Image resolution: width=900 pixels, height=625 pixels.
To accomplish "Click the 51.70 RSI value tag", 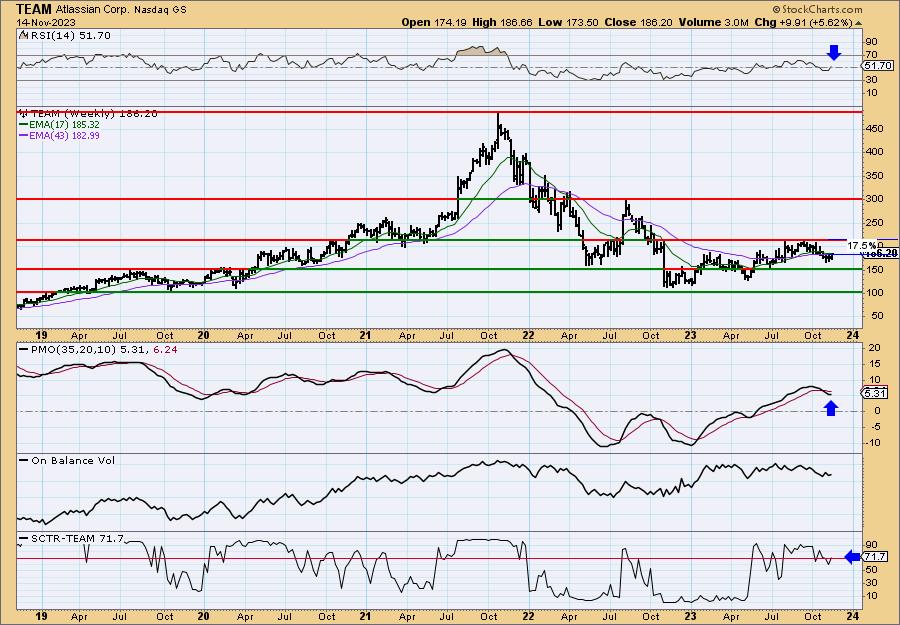I will point(878,67).
